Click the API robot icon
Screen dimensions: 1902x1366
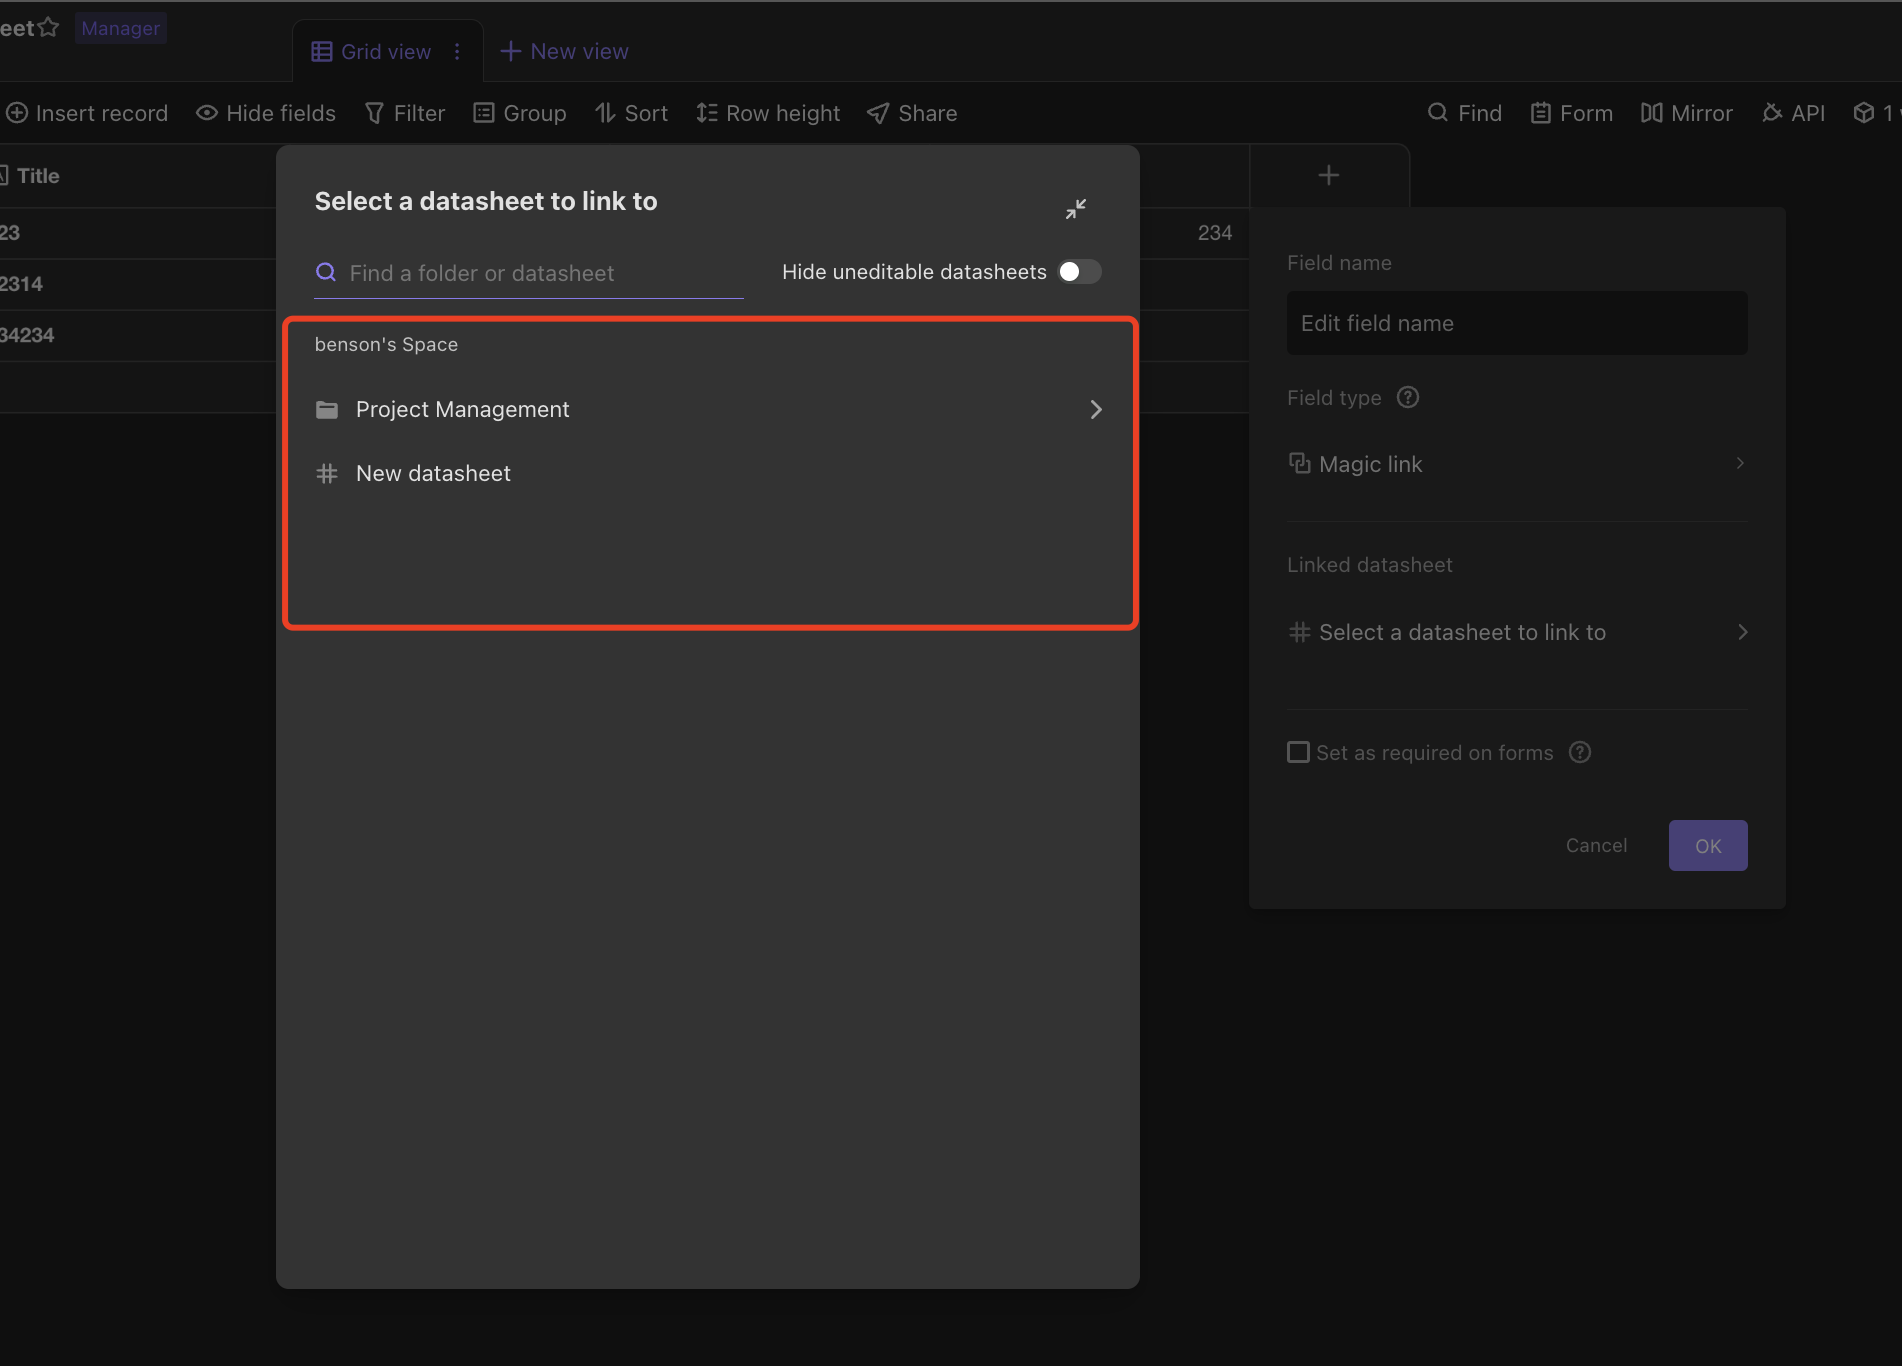[x=1772, y=113]
